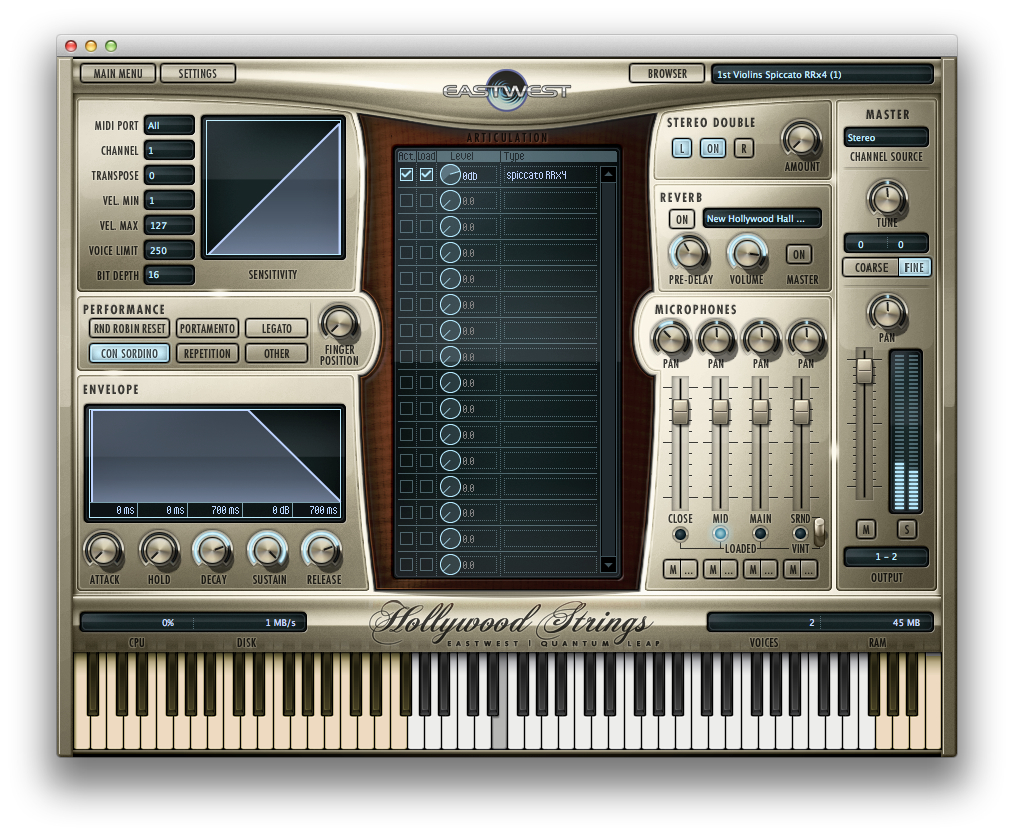Switch tuning to Fine
Screen dimensions: 1014x836
[x=914, y=267]
